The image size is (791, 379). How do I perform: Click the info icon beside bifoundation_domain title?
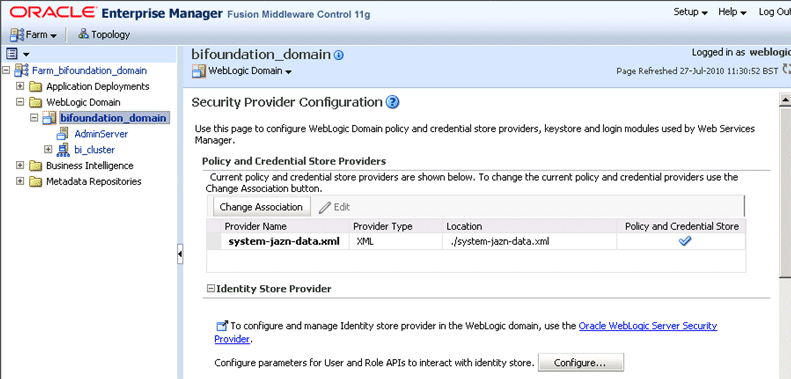(x=339, y=55)
